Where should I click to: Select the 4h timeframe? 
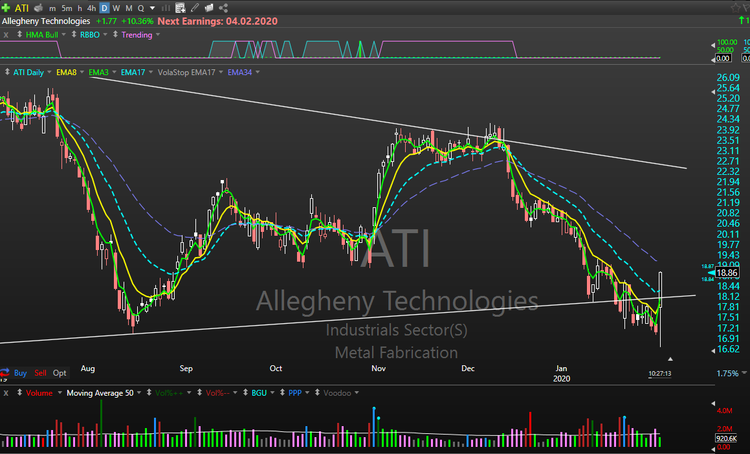tap(92, 6)
